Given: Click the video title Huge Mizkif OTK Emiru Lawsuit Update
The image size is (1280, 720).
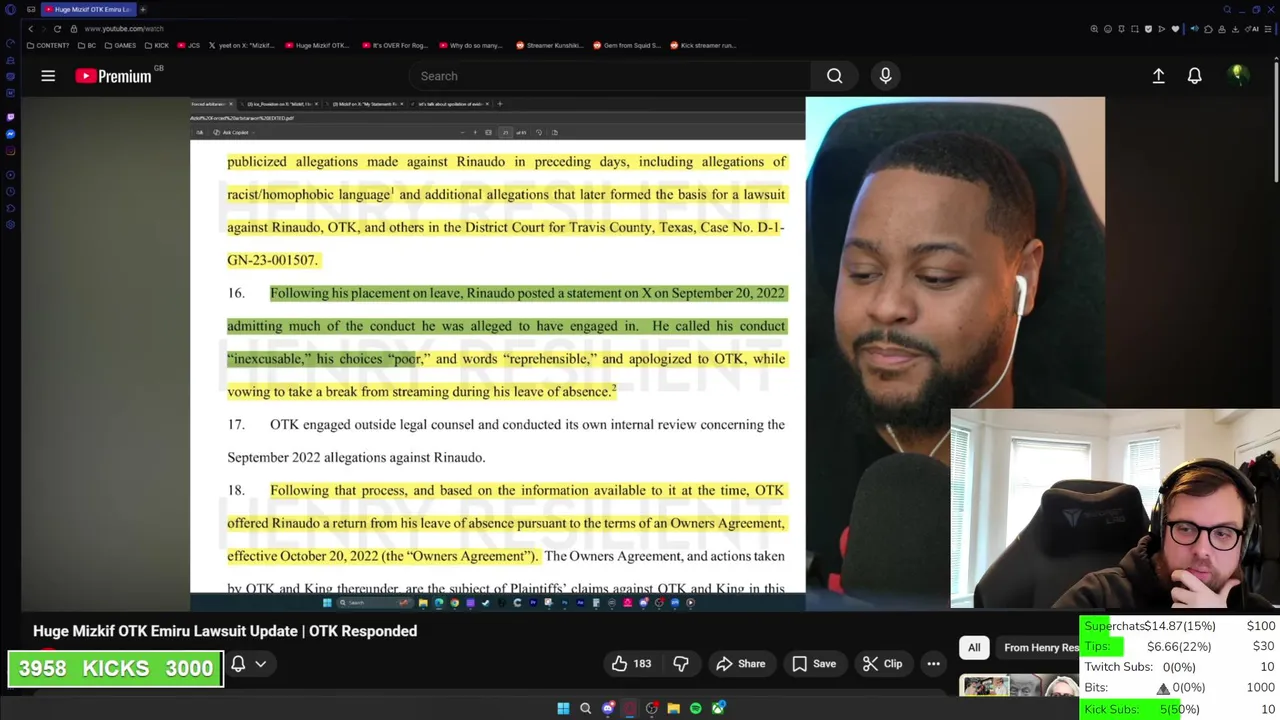Looking at the screenshot, I should coord(225,631).
